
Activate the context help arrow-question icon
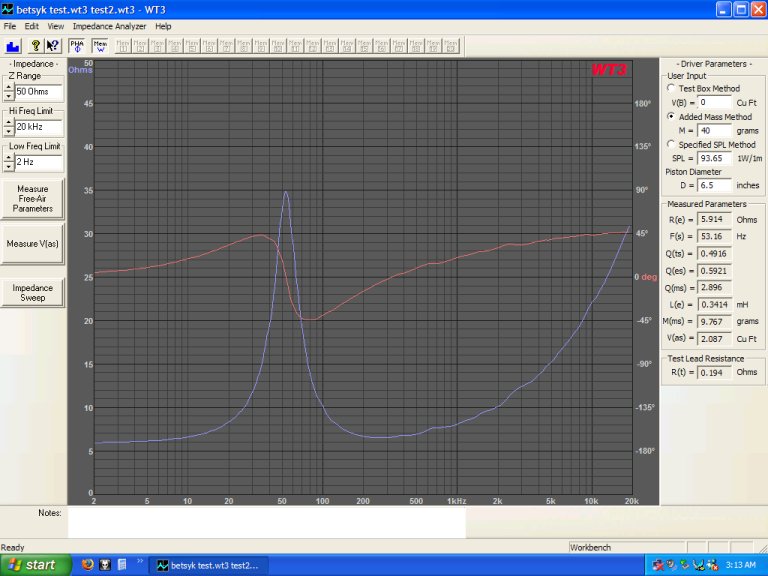click(x=52, y=47)
